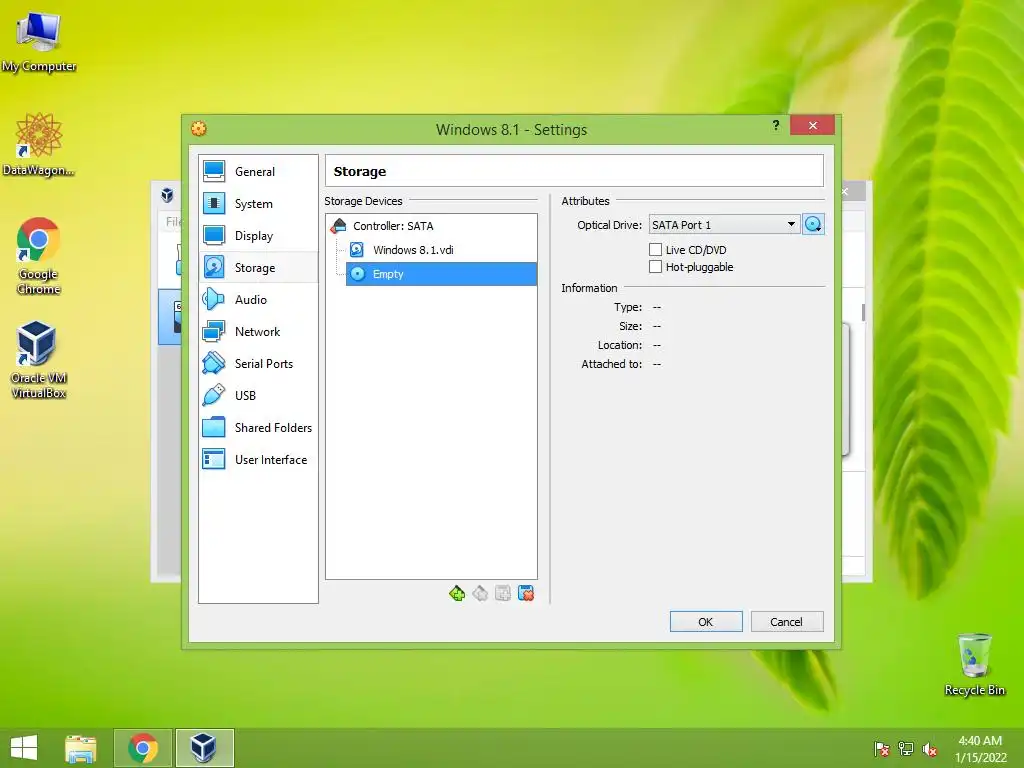The height and width of the screenshot is (768, 1024).
Task: Open the Recycle Bin
Action: 975,664
